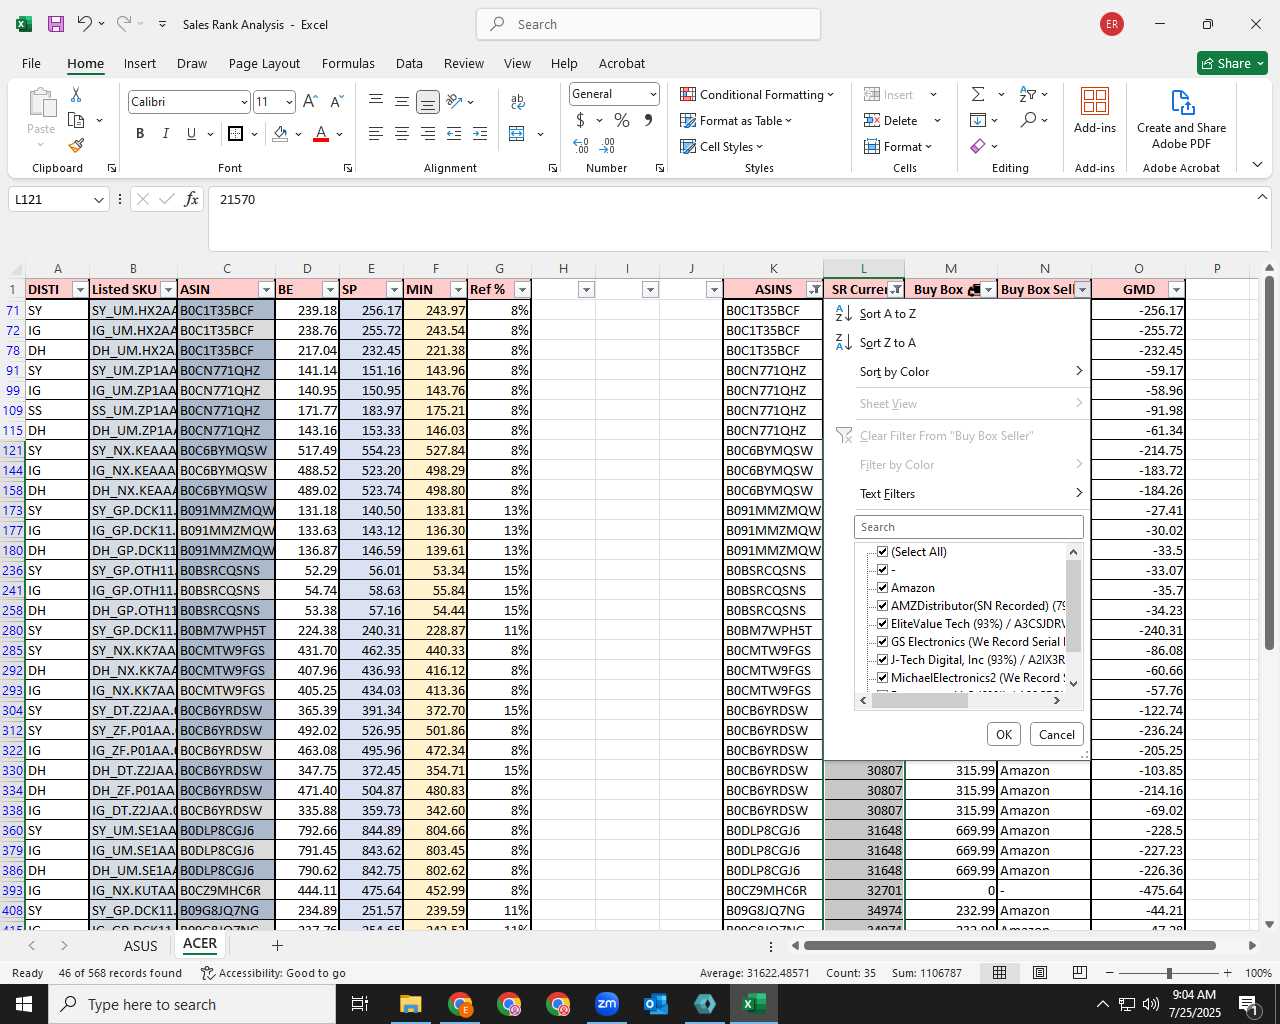Image resolution: width=1280 pixels, height=1024 pixels.
Task: Expand Conditional Formatting menu
Action: point(757,94)
